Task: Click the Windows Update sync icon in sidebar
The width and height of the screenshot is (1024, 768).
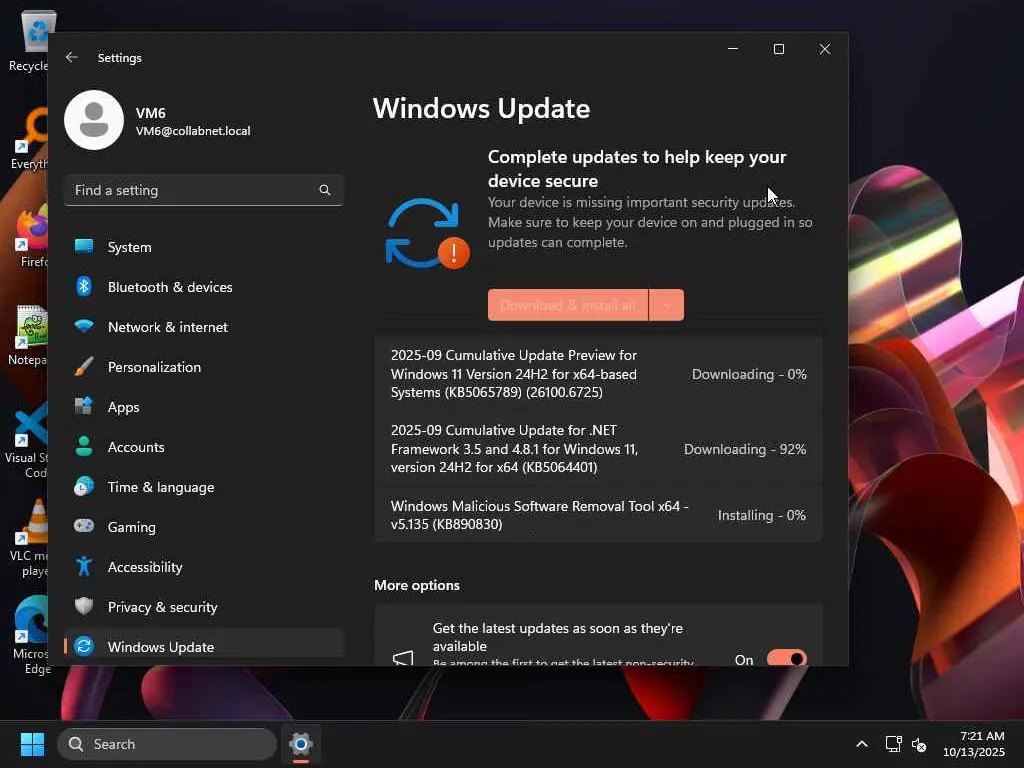Action: click(84, 646)
